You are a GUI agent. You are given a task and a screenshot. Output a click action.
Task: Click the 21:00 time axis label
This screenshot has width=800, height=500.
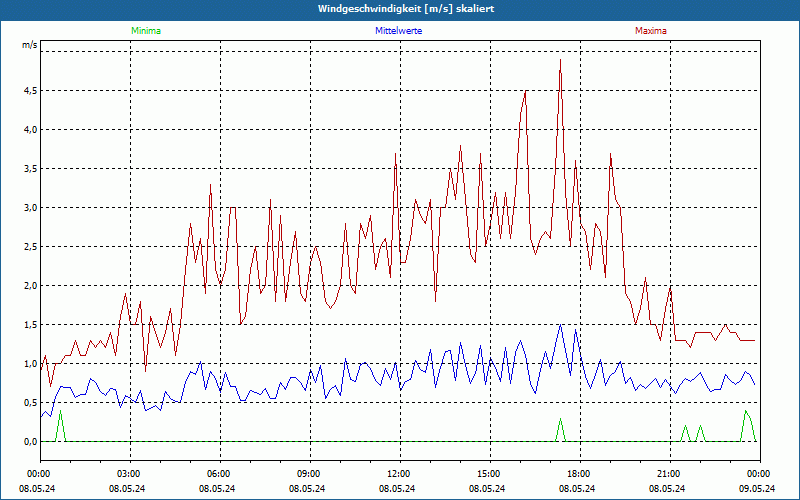(x=670, y=474)
